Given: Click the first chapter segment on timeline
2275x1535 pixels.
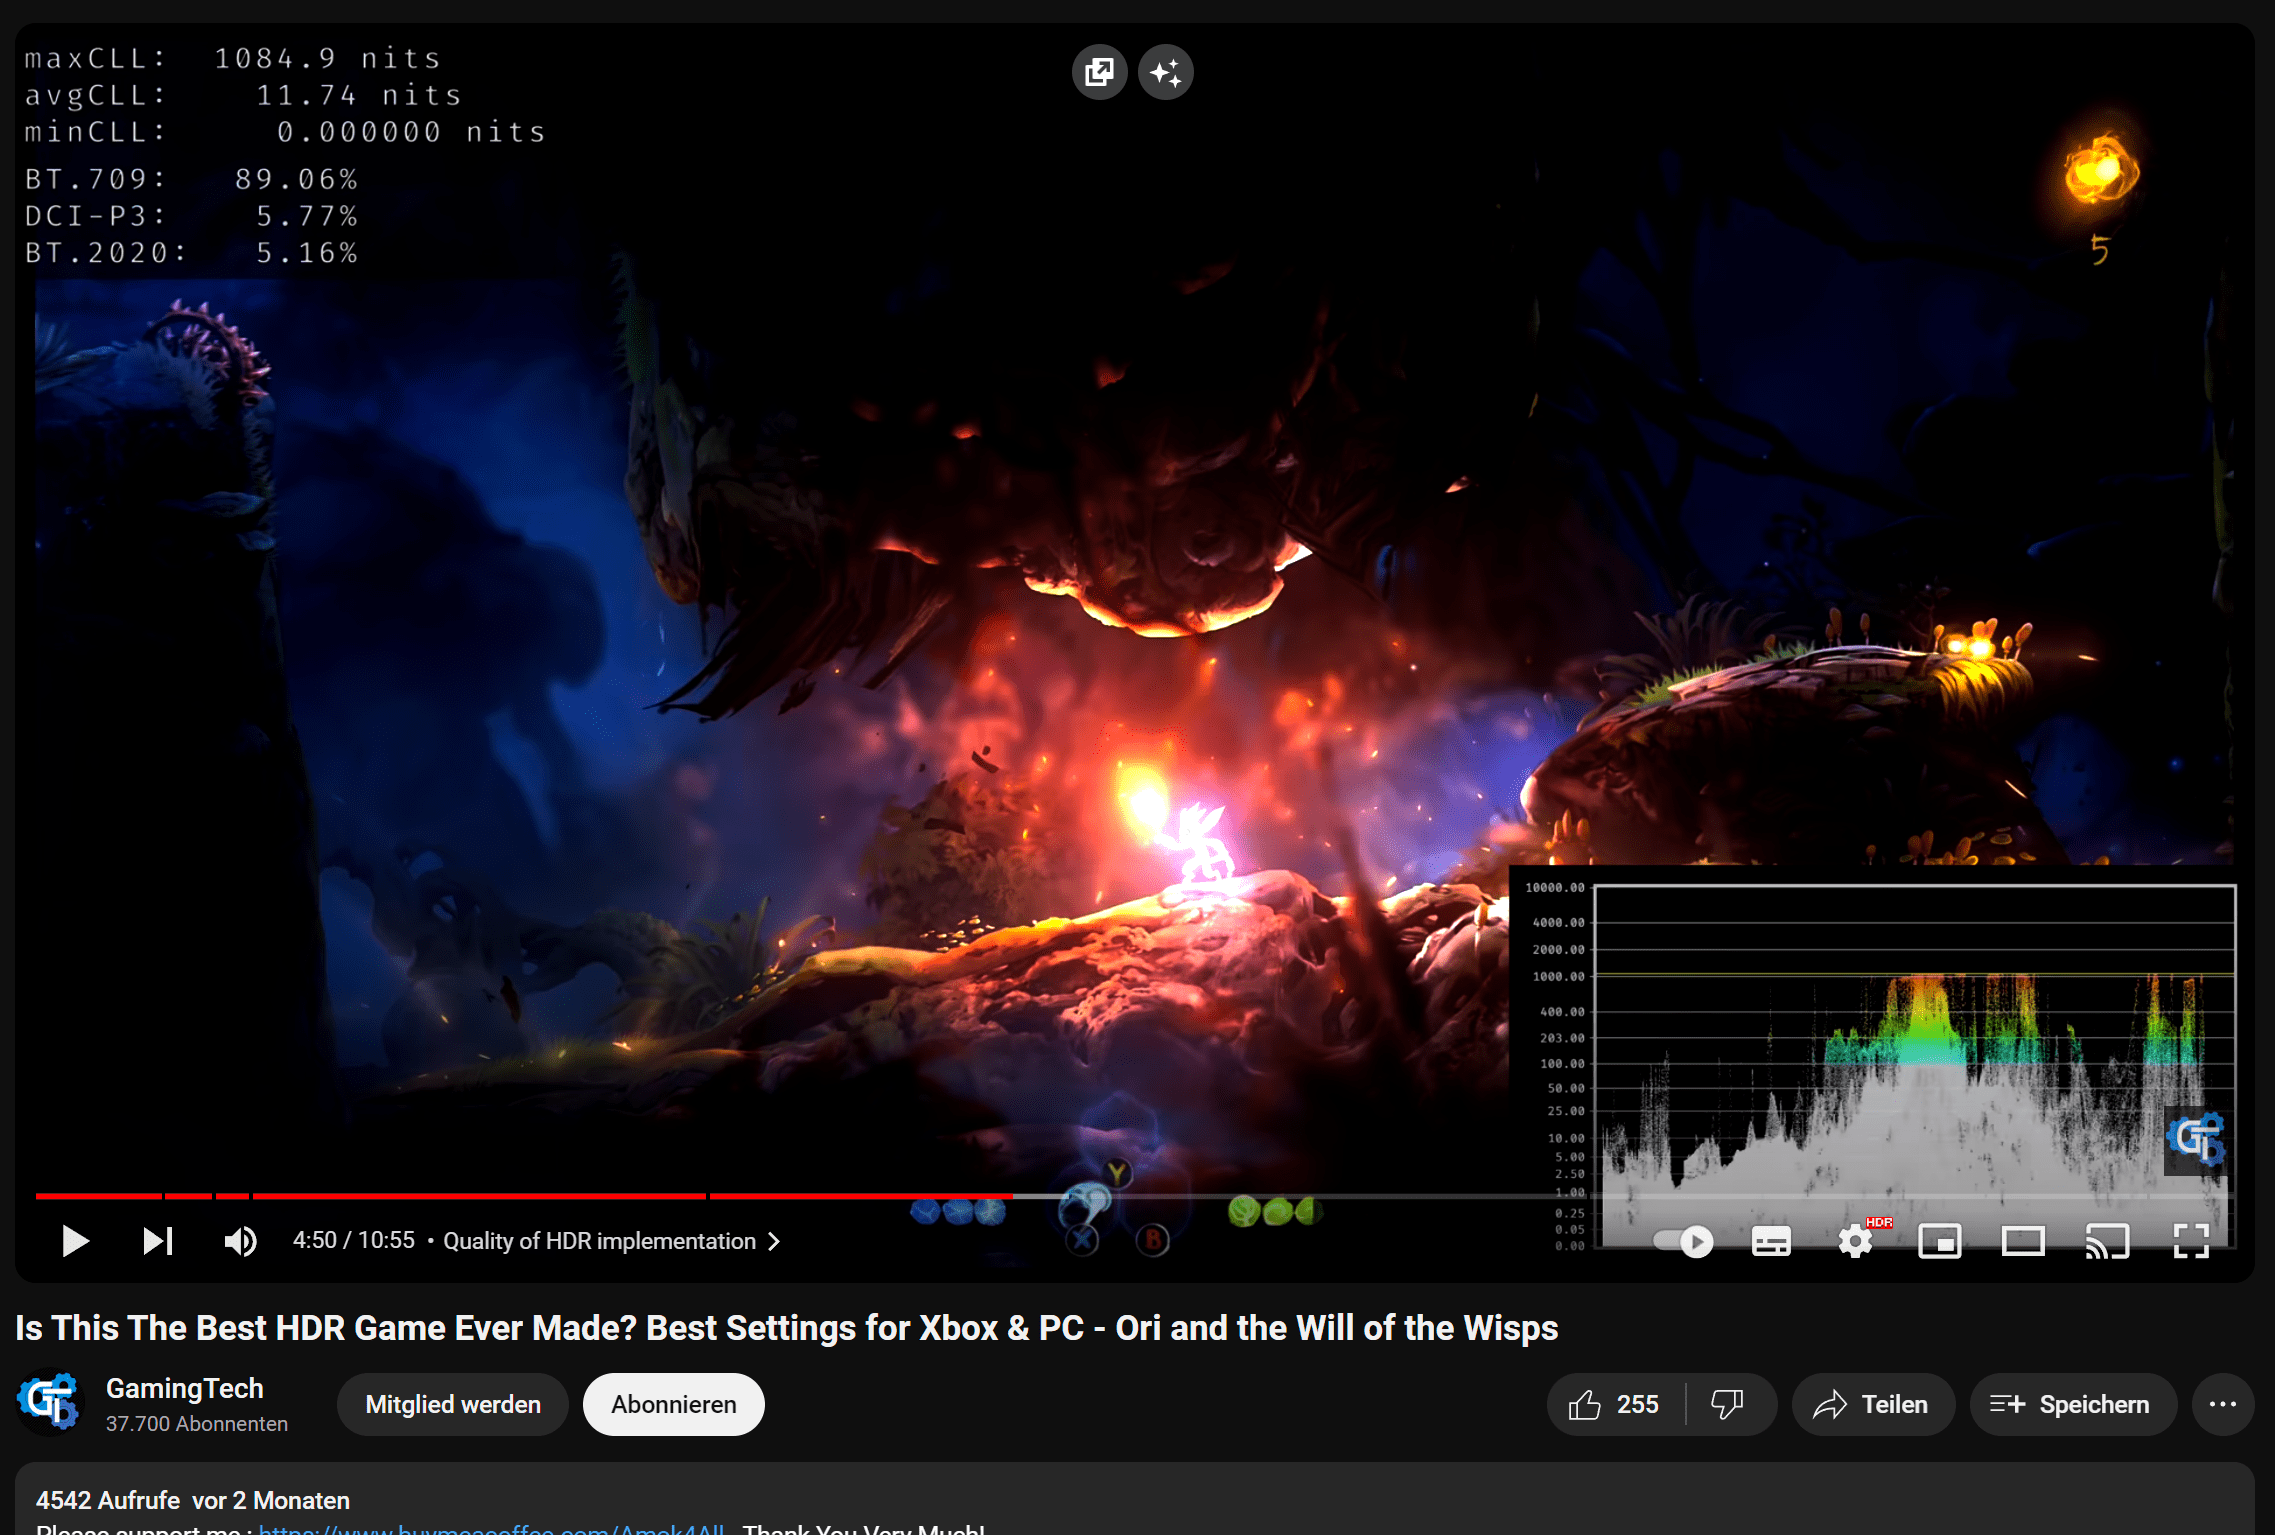Looking at the screenshot, I should click(98, 1195).
